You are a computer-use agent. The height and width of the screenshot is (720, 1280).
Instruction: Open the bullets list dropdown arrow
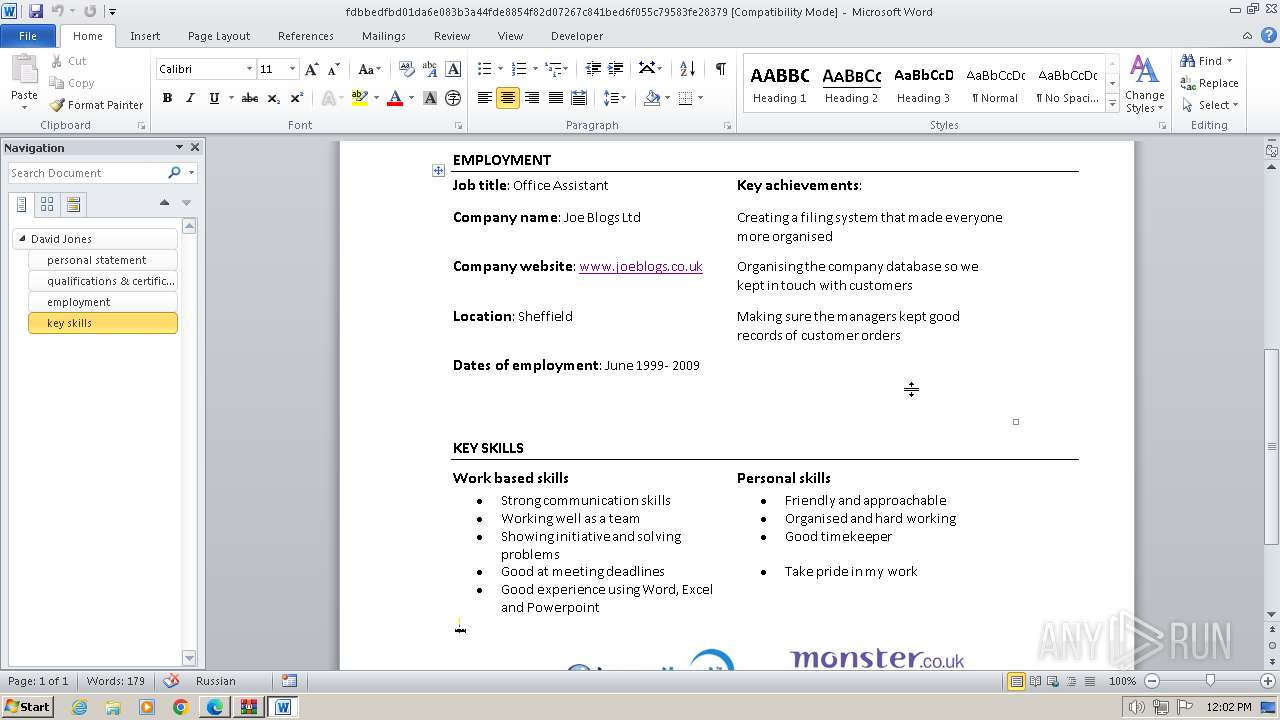[502, 68]
